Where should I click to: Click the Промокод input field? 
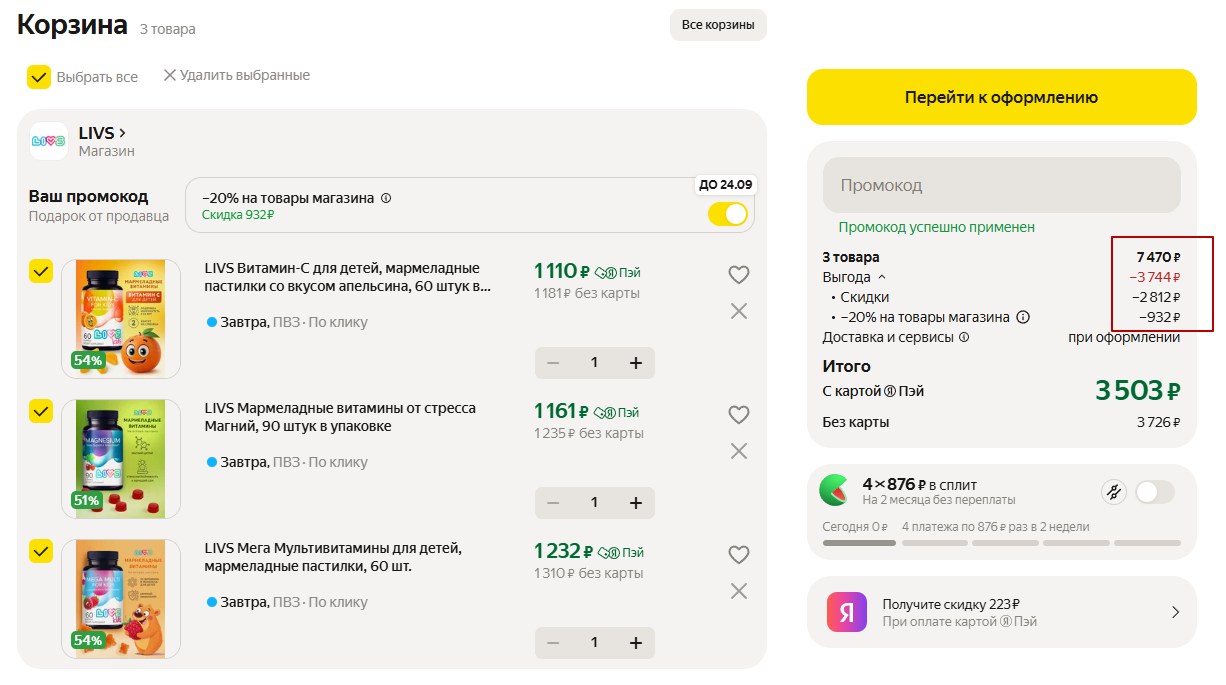(x=1001, y=185)
